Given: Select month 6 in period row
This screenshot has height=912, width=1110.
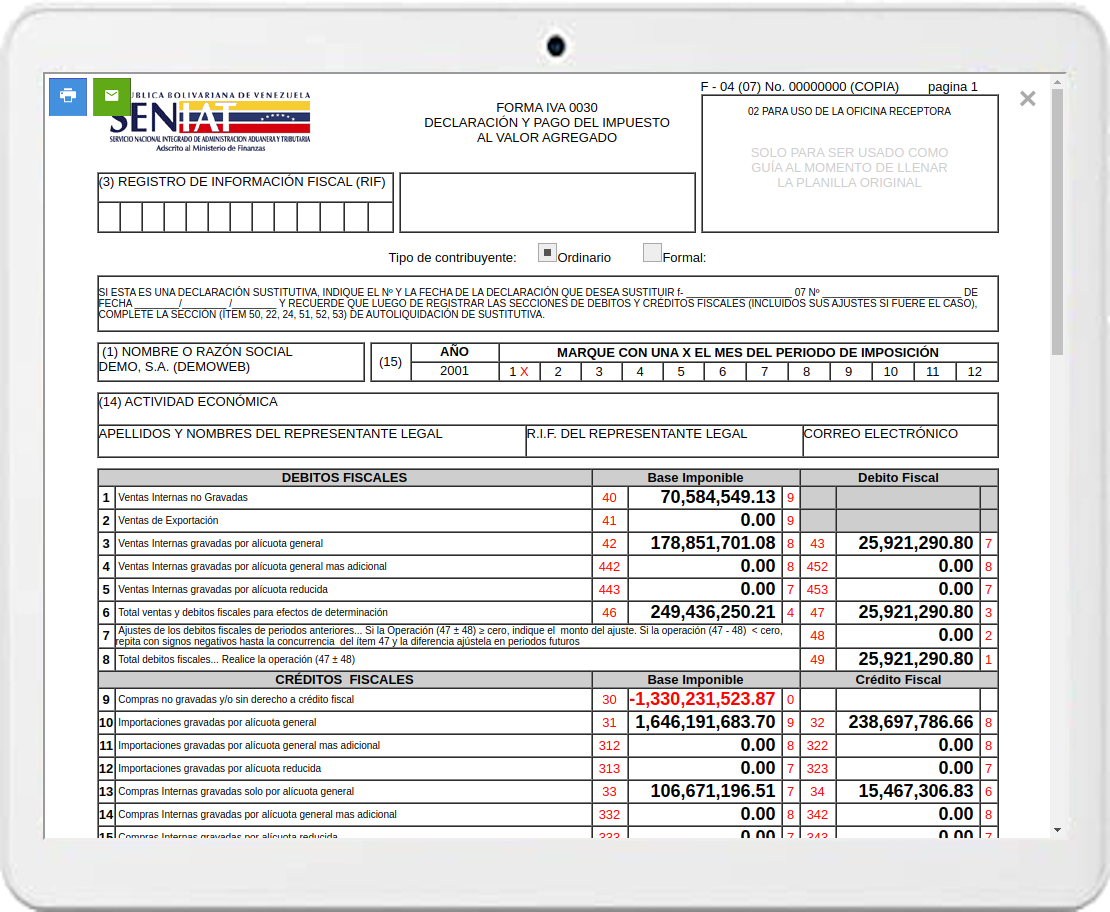Looking at the screenshot, I should click(x=723, y=372).
